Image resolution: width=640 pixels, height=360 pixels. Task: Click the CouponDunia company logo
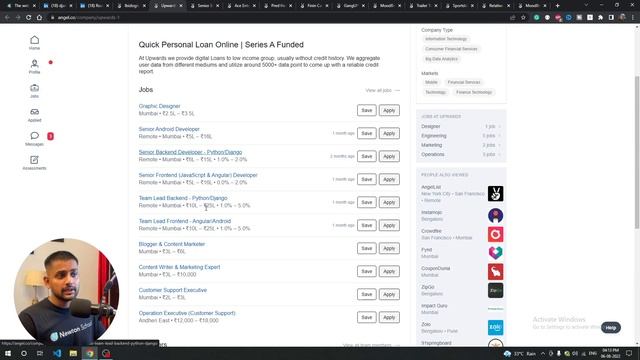496,272
